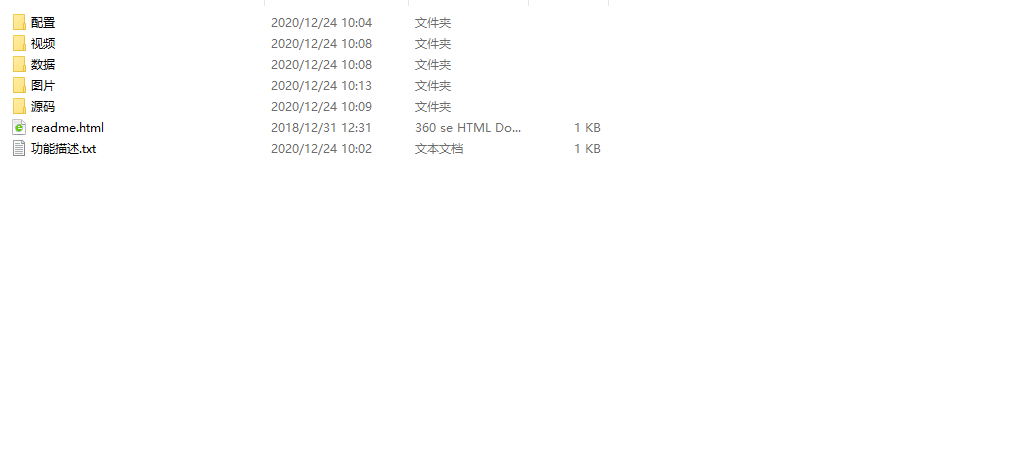
Task: Click the 文本文档 type cell
Action: click(x=439, y=149)
